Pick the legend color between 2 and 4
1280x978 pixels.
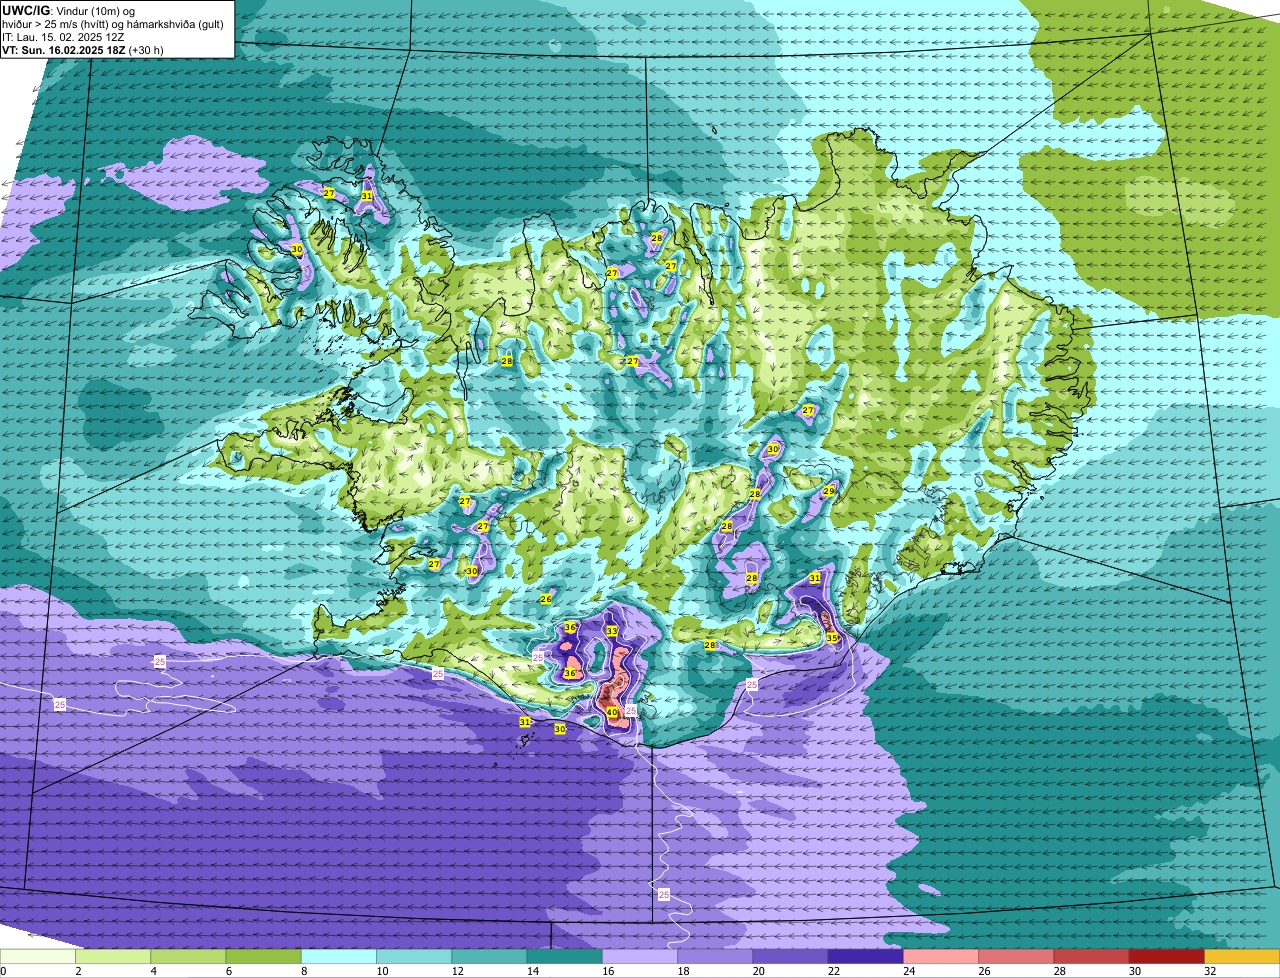113,957
